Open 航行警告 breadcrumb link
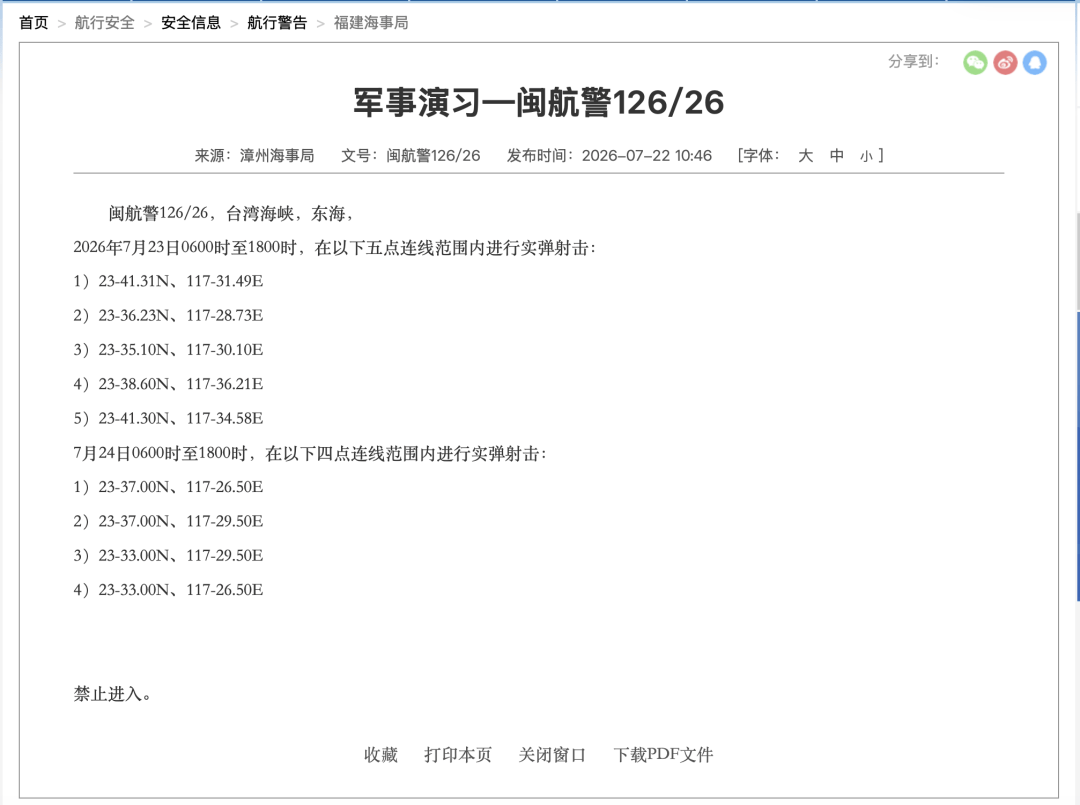The width and height of the screenshot is (1080, 805). coord(277,23)
